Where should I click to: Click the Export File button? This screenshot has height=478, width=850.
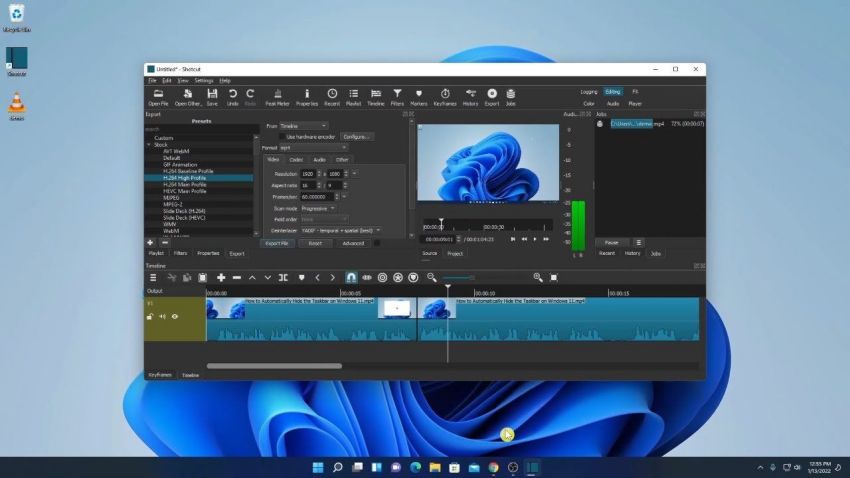click(x=276, y=243)
